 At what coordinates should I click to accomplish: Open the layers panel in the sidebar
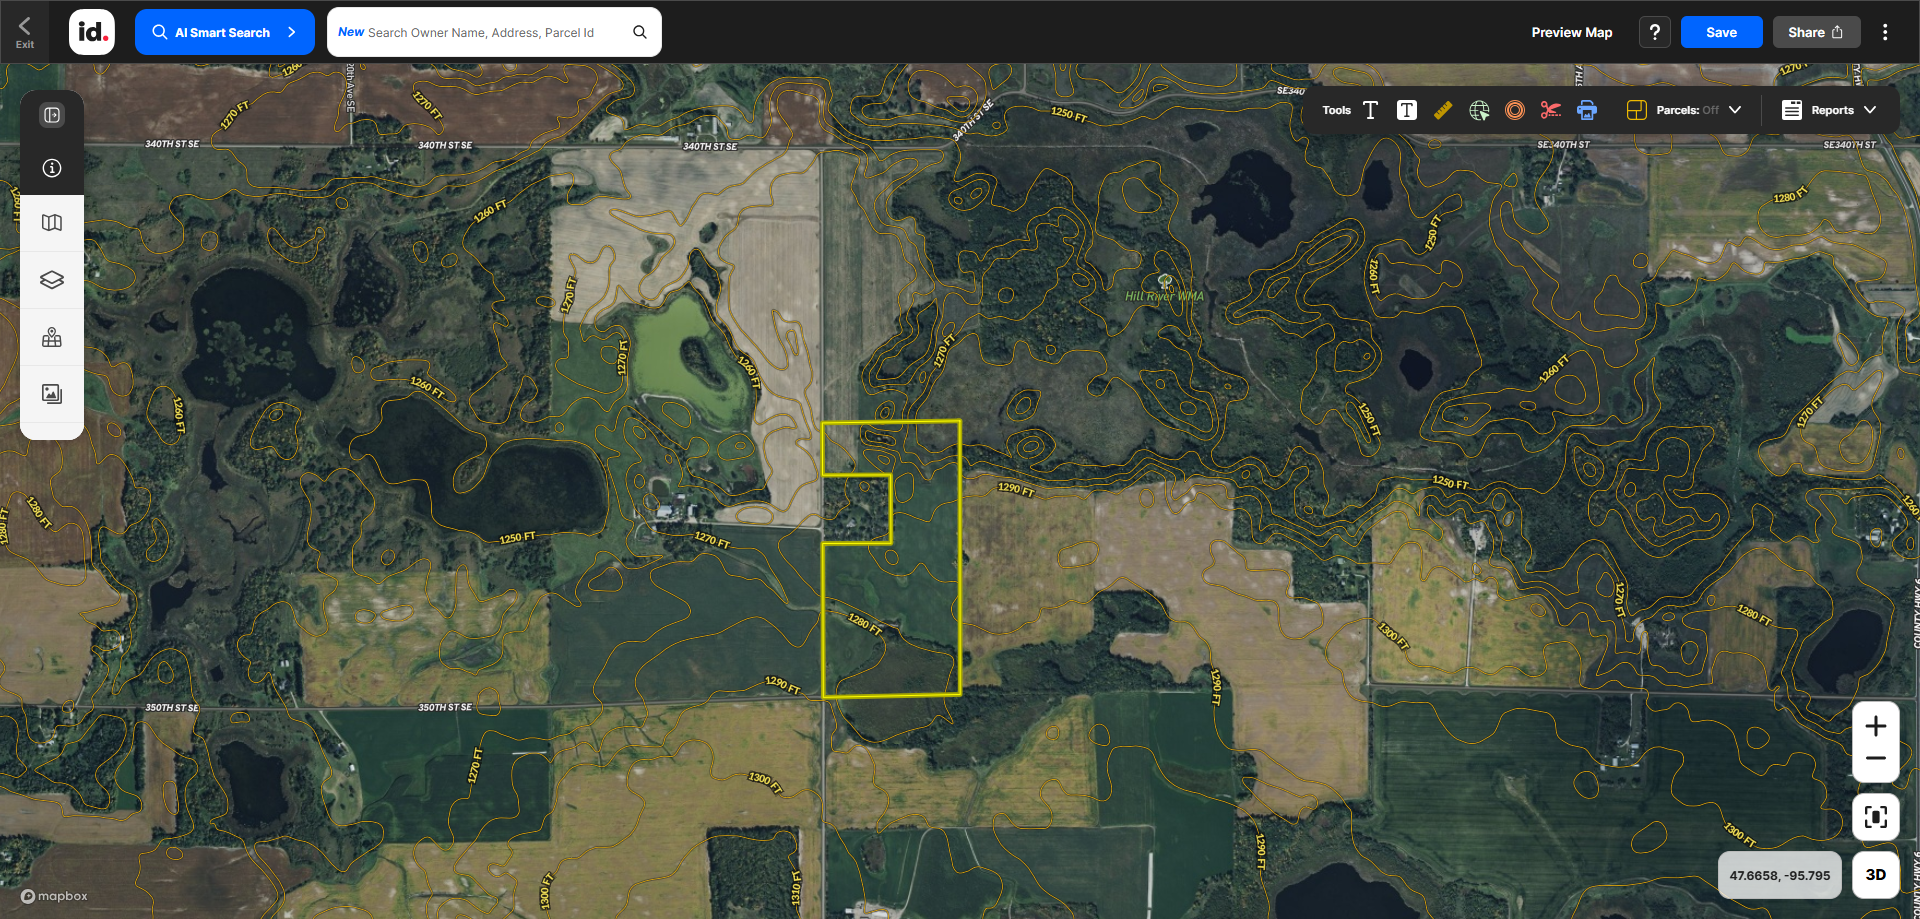click(52, 280)
